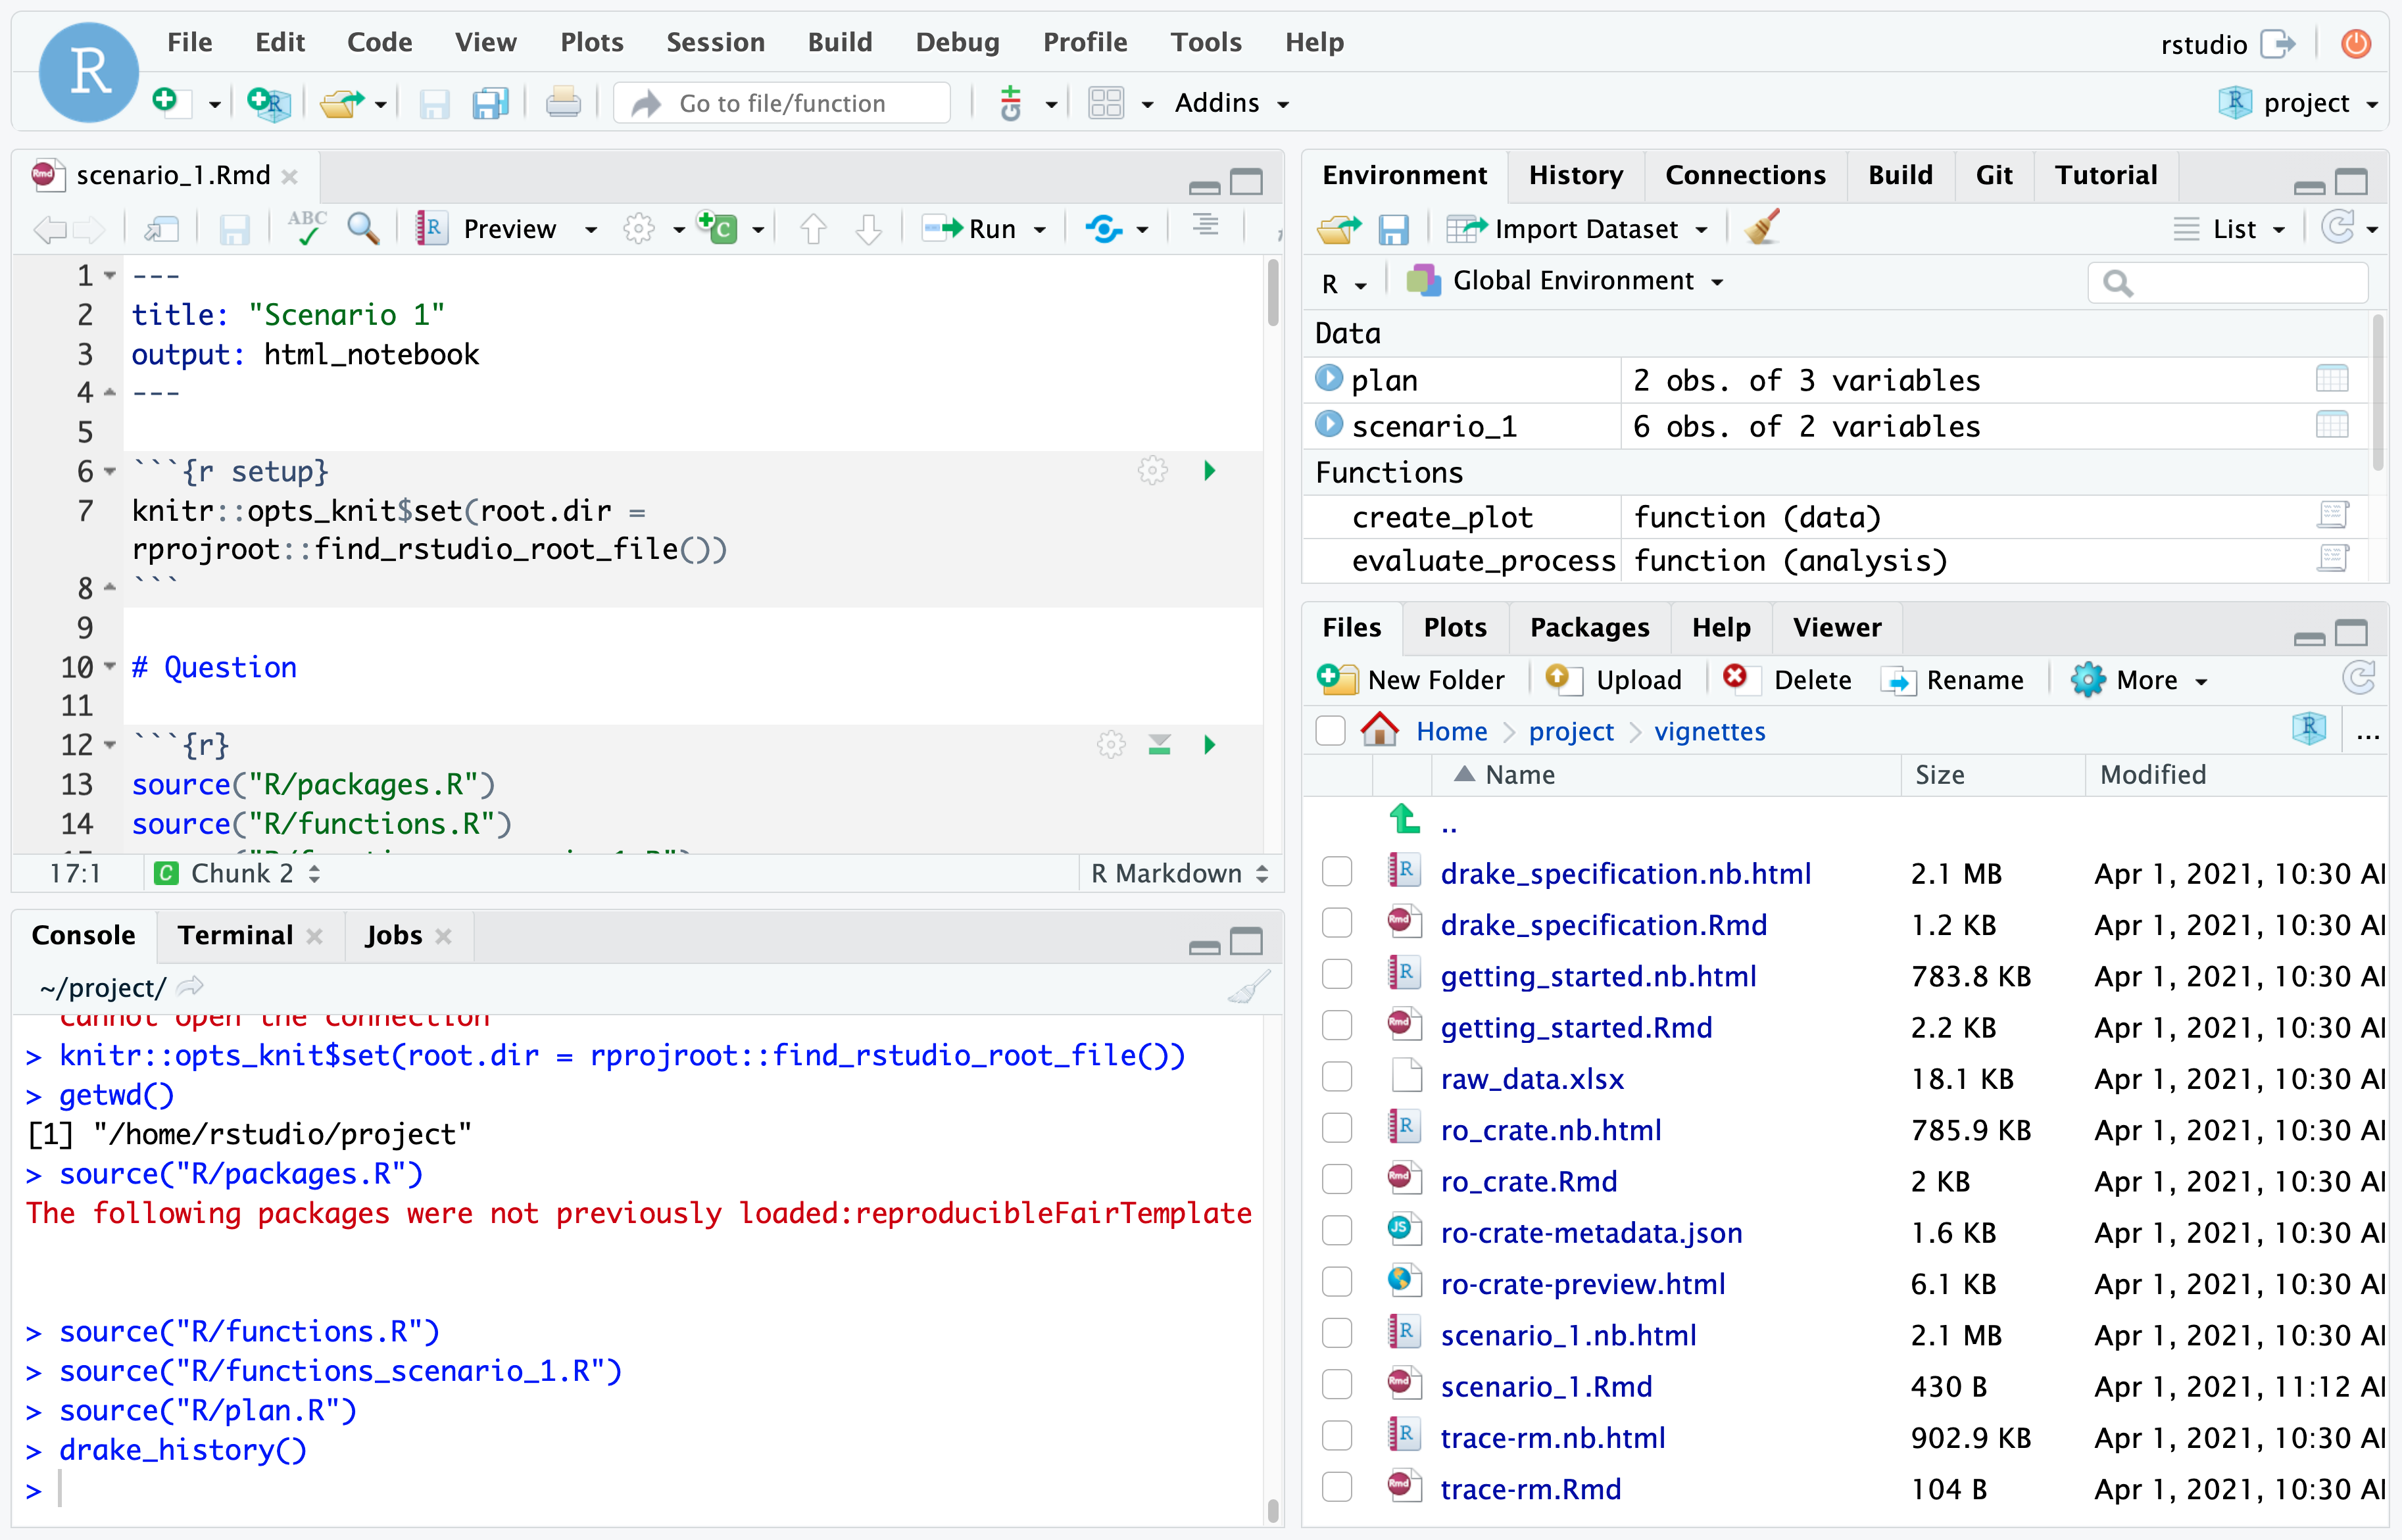Click the Insert new code chunk icon

(x=717, y=229)
